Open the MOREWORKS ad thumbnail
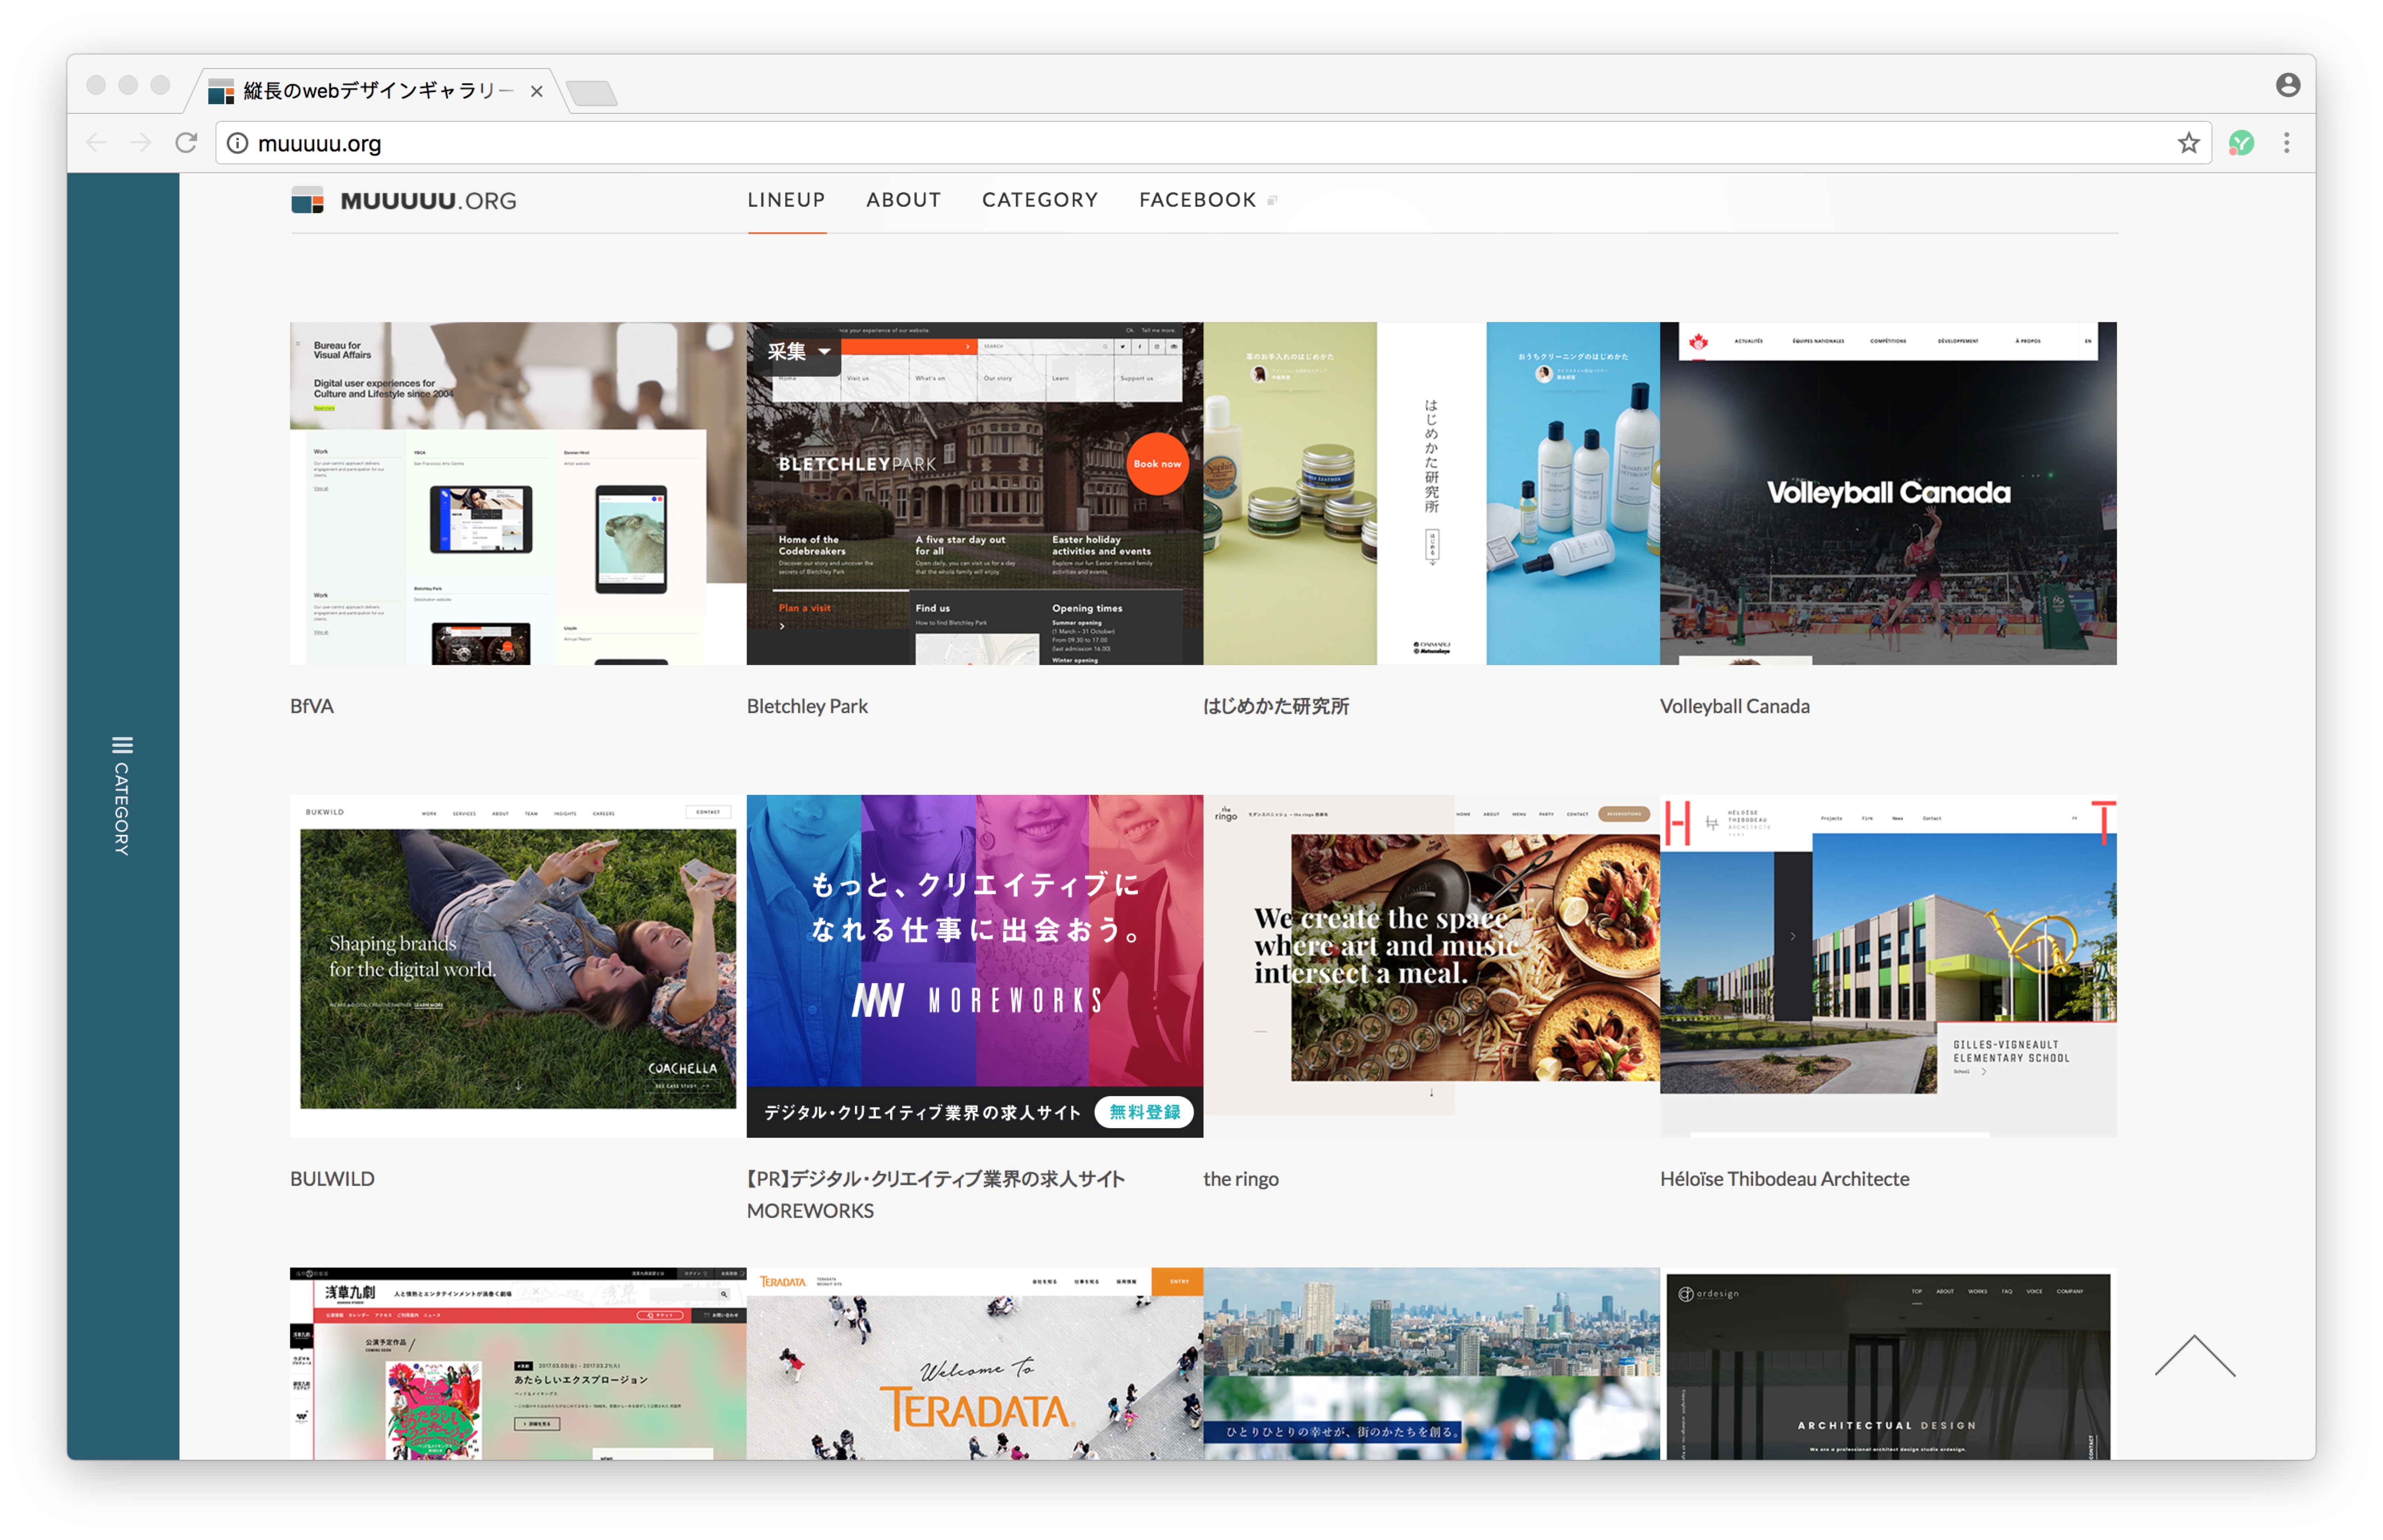 pyautogui.click(x=975, y=966)
